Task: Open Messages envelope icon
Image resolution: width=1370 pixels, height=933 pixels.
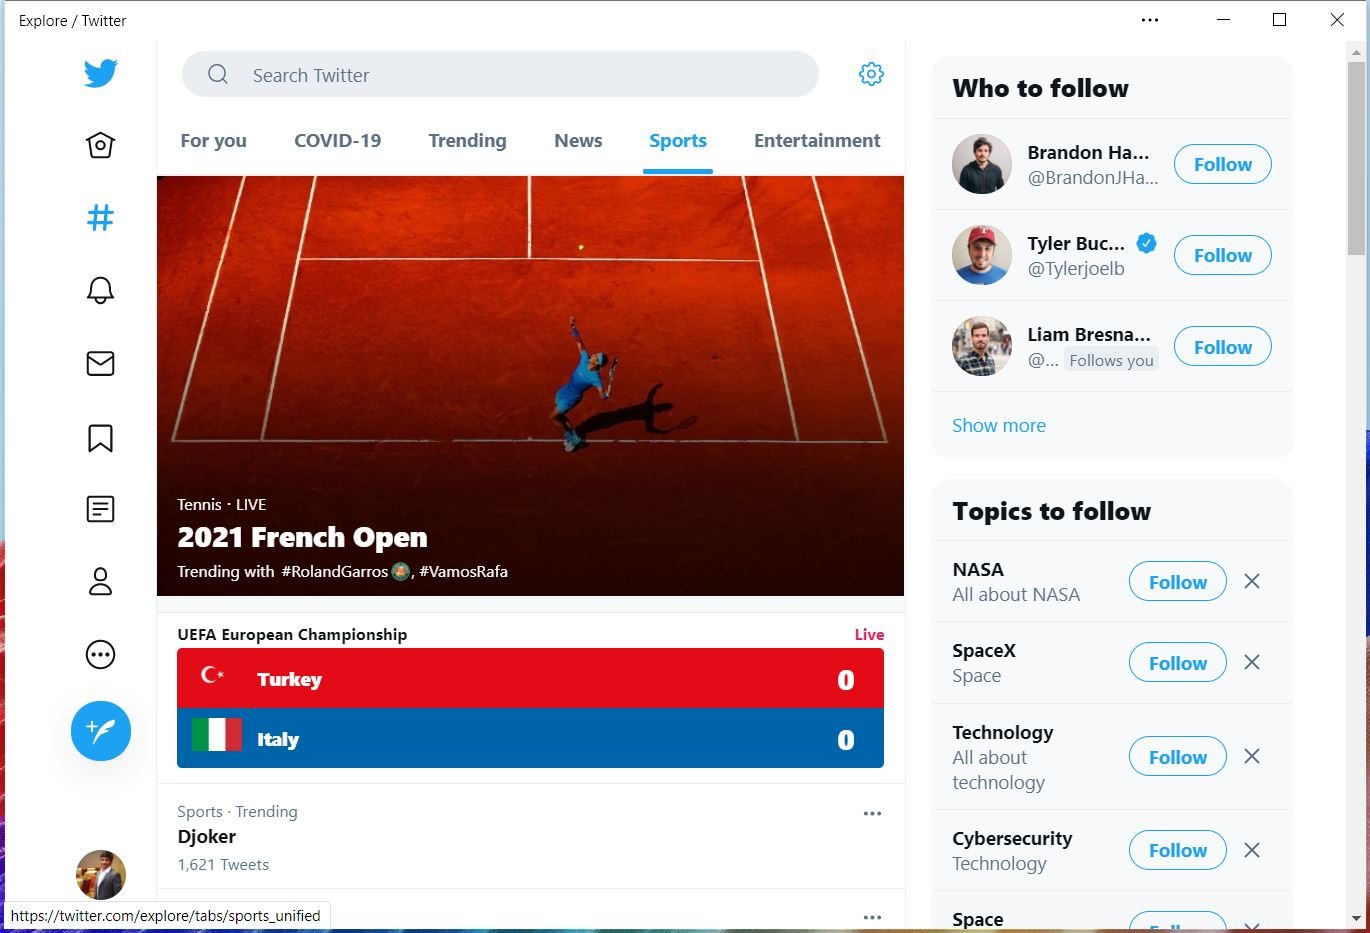Action: (x=100, y=363)
